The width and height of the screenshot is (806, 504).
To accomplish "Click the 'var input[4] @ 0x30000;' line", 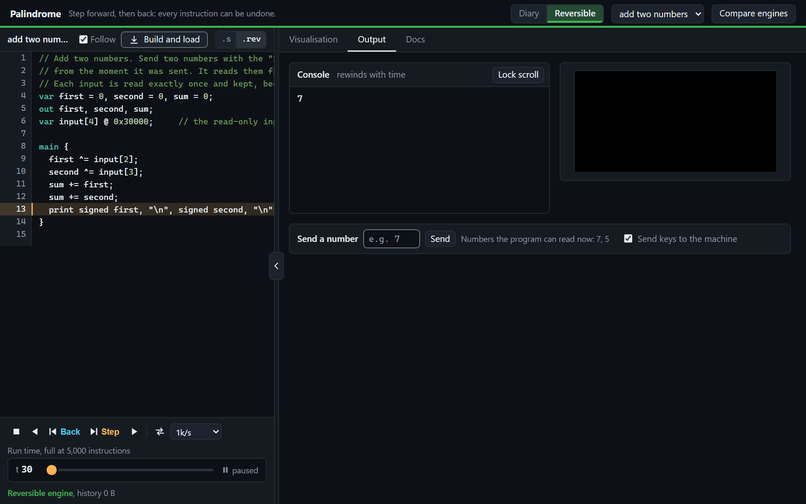I will 96,121.
